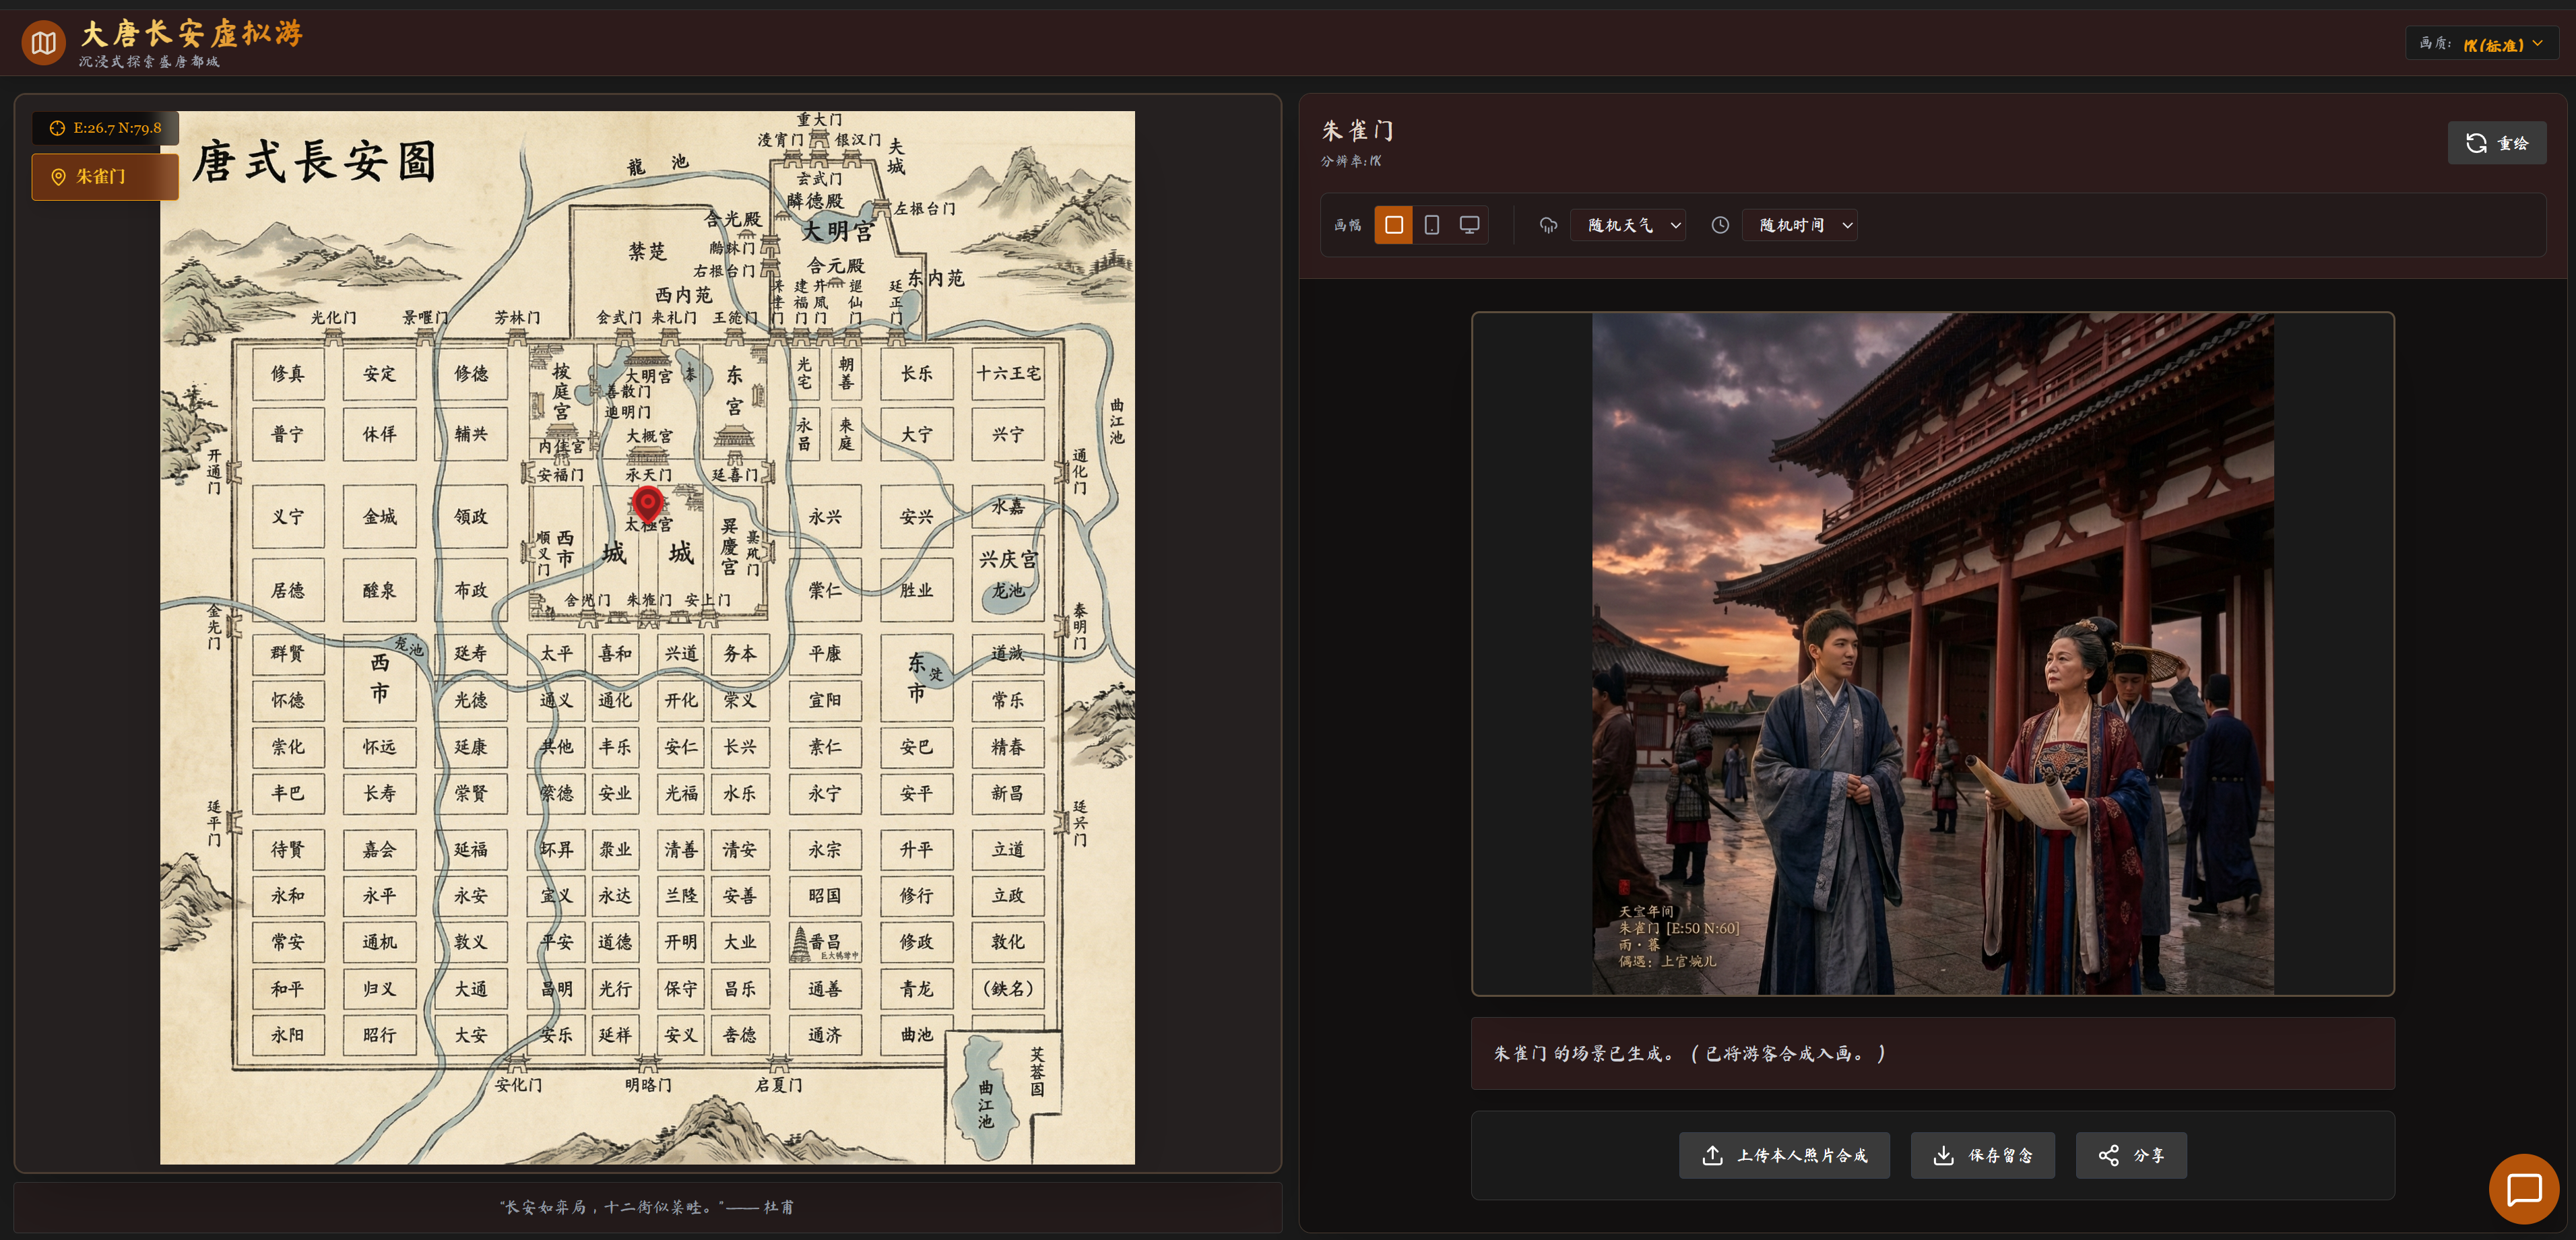Click the crosshair coordinates badge E:26.7 N:79.8
Screen dimensions: 2576x1240
point(105,128)
